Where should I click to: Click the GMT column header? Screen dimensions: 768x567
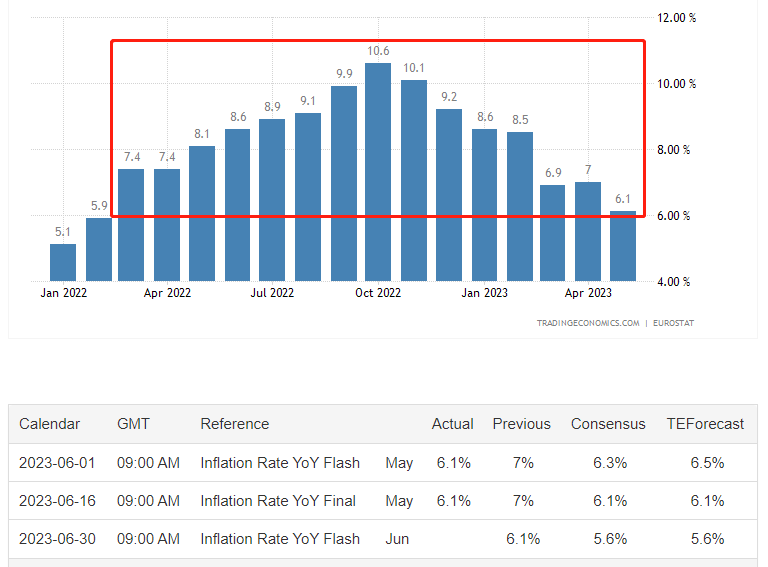coord(133,424)
